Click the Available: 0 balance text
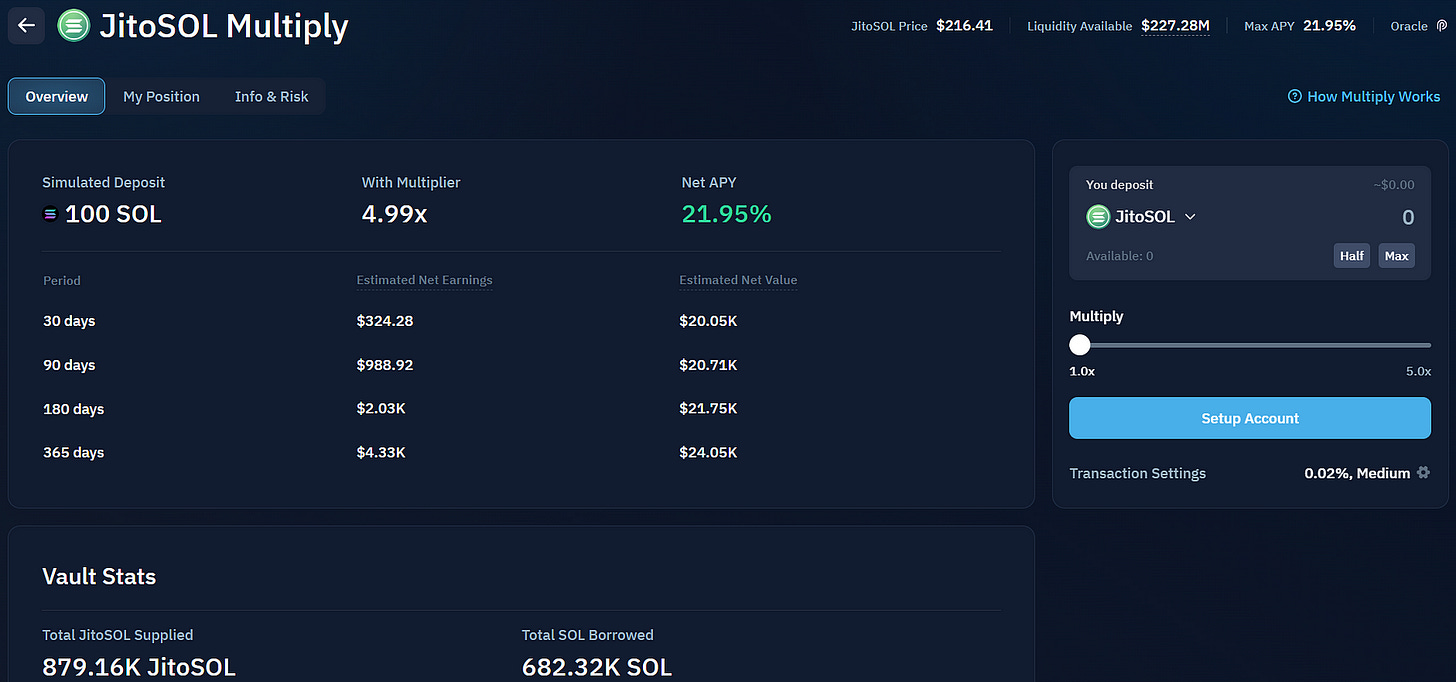 [x=1119, y=256]
